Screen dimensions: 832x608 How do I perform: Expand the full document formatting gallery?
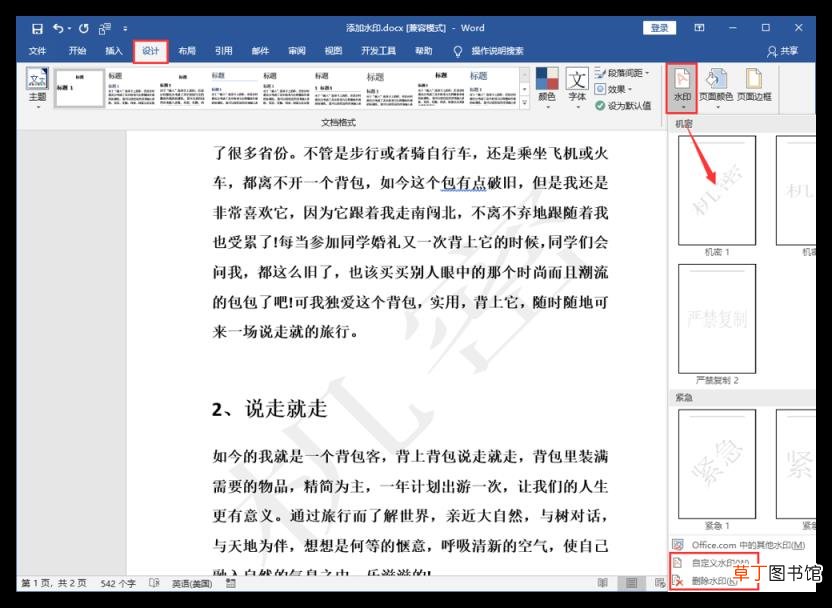pyautogui.click(x=524, y=103)
